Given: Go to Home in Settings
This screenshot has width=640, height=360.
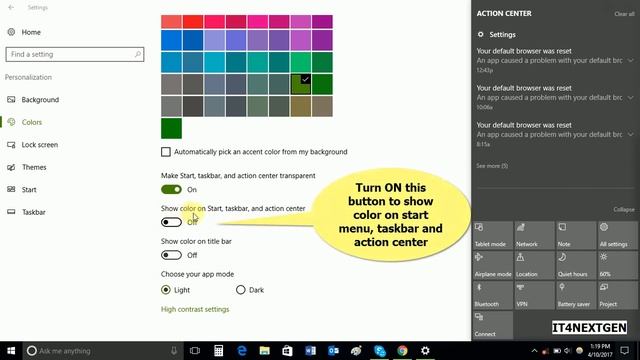Looking at the screenshot, I should pyautogui.click(x=31, y=32).
